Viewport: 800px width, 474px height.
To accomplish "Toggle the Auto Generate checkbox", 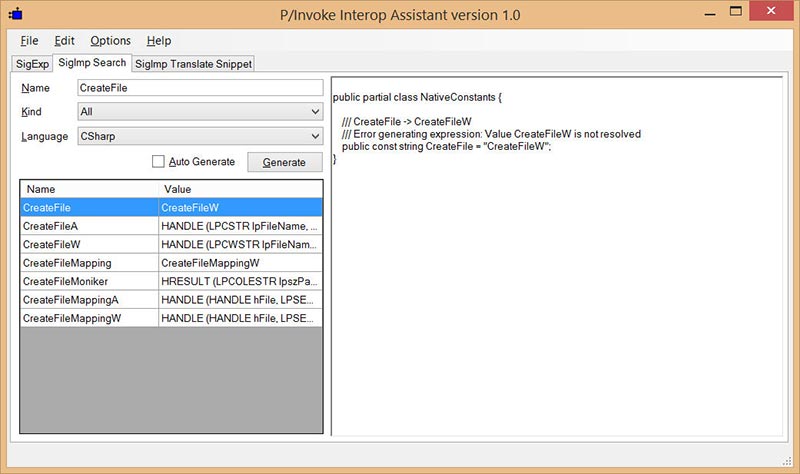I will click(158, 162).
